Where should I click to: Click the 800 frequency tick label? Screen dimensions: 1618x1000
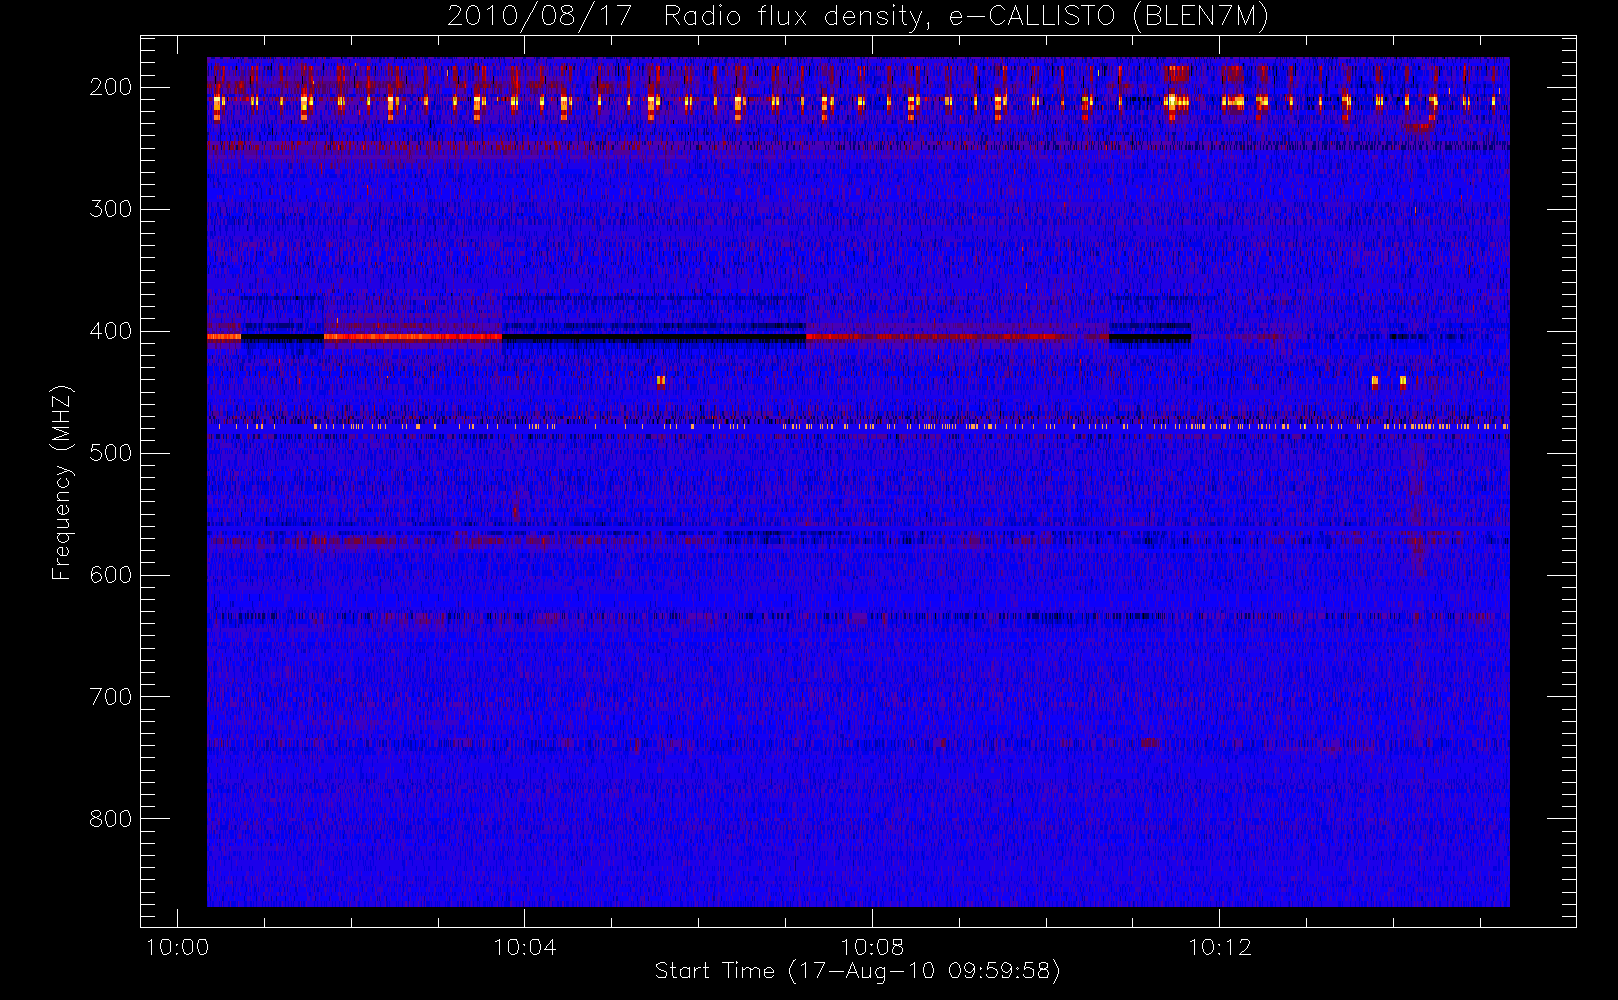click(110, 819)
